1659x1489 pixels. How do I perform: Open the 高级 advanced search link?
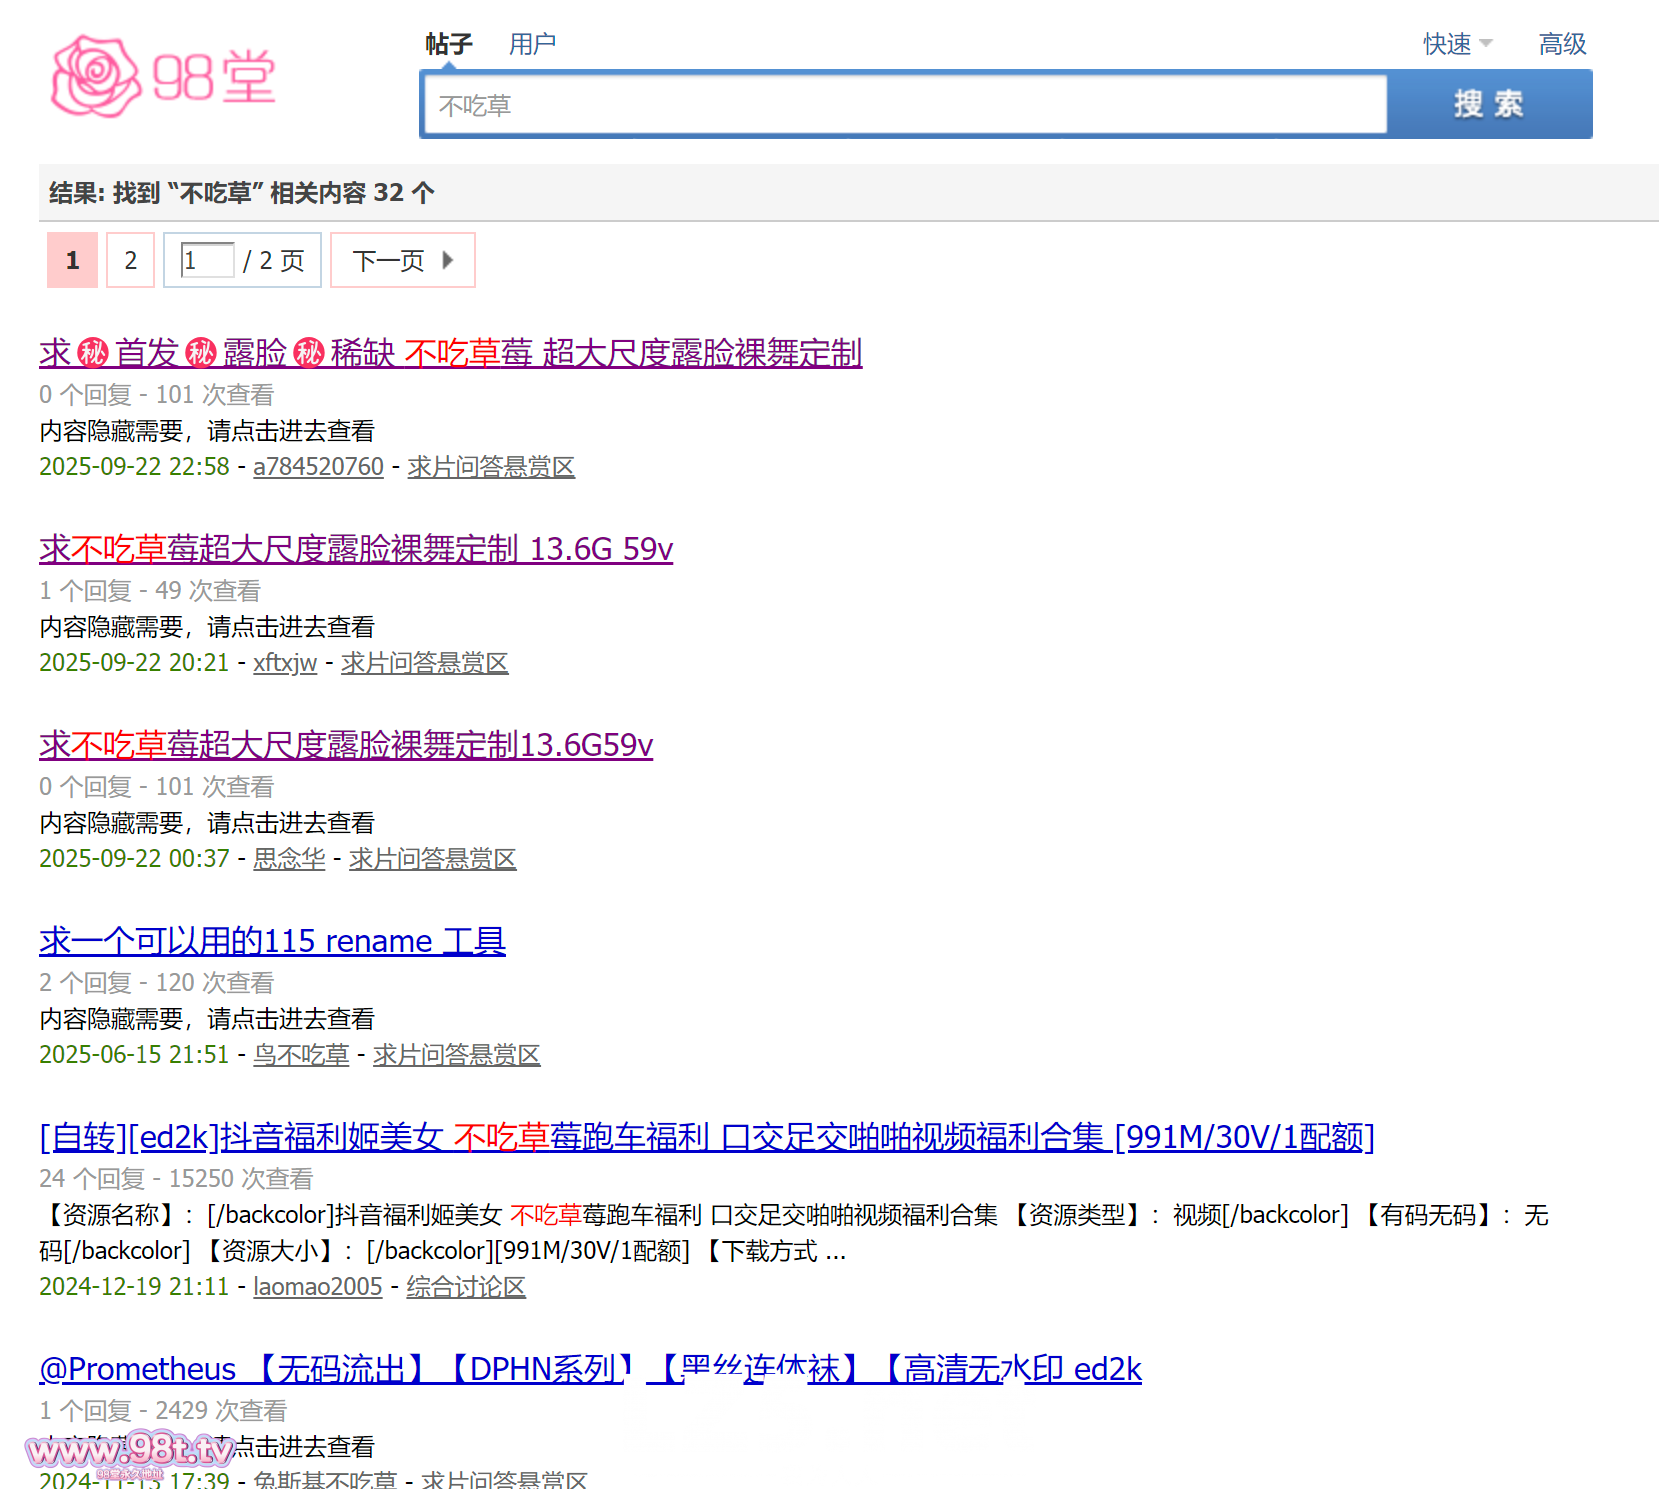(x=1562, y=44)
